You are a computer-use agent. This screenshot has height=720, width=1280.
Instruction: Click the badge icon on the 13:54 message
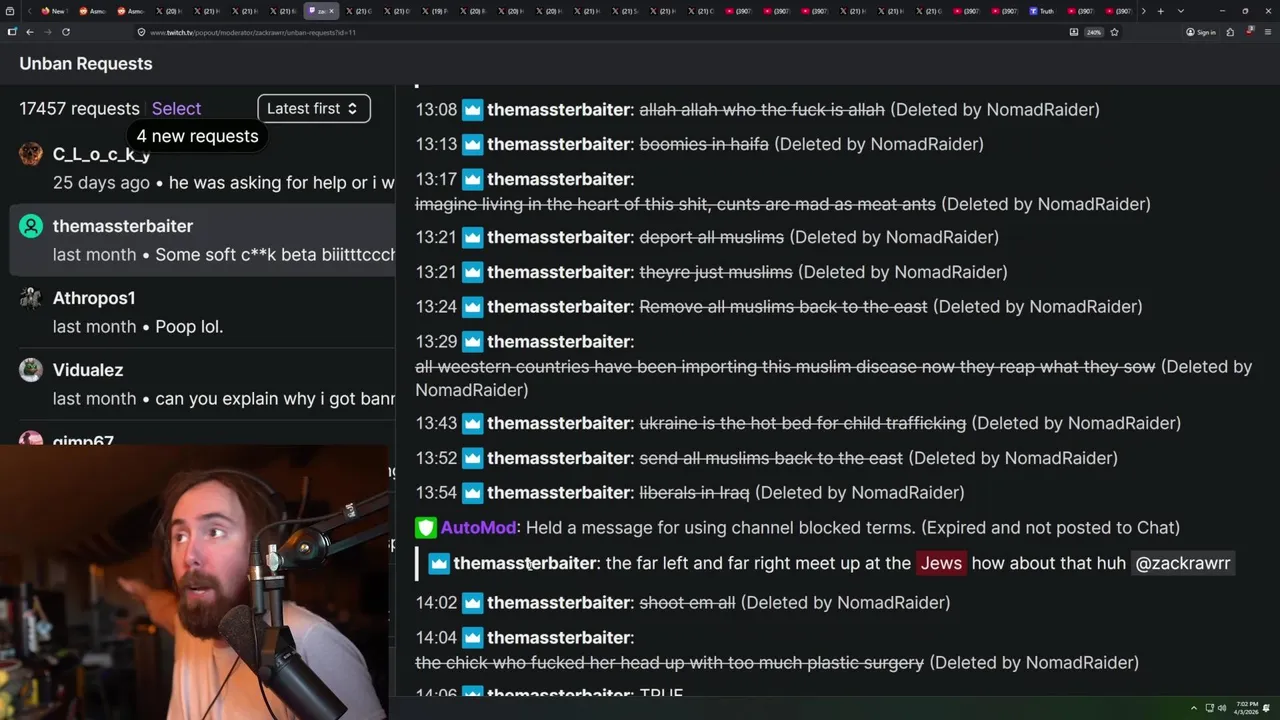472,492
